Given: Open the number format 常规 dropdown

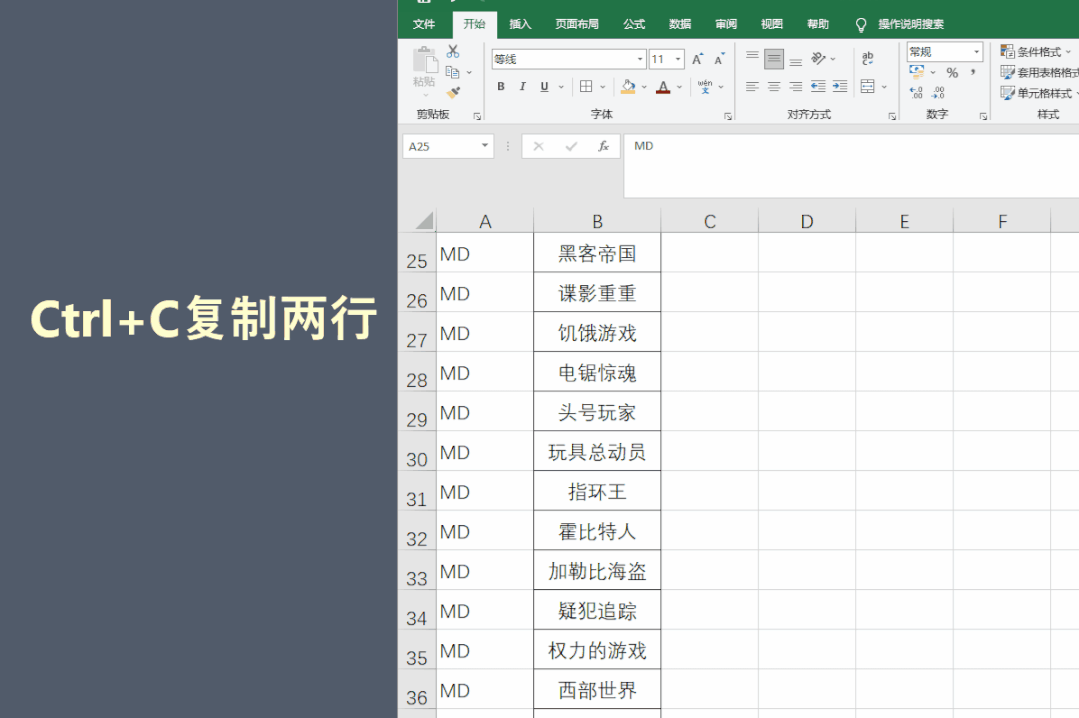Looking at the screenshot, I should (976, 52).
